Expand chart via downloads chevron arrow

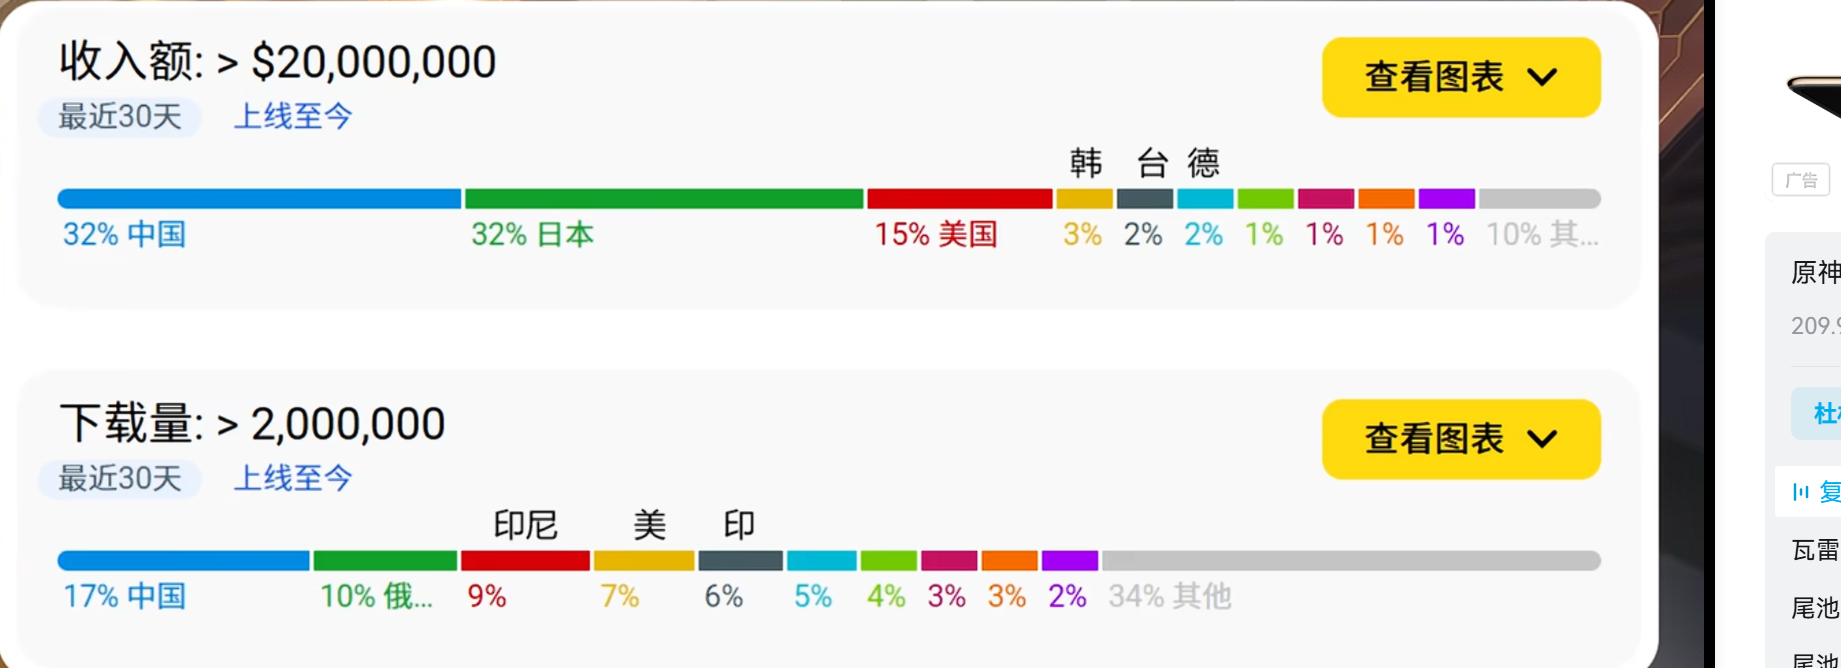point(1543,439)
